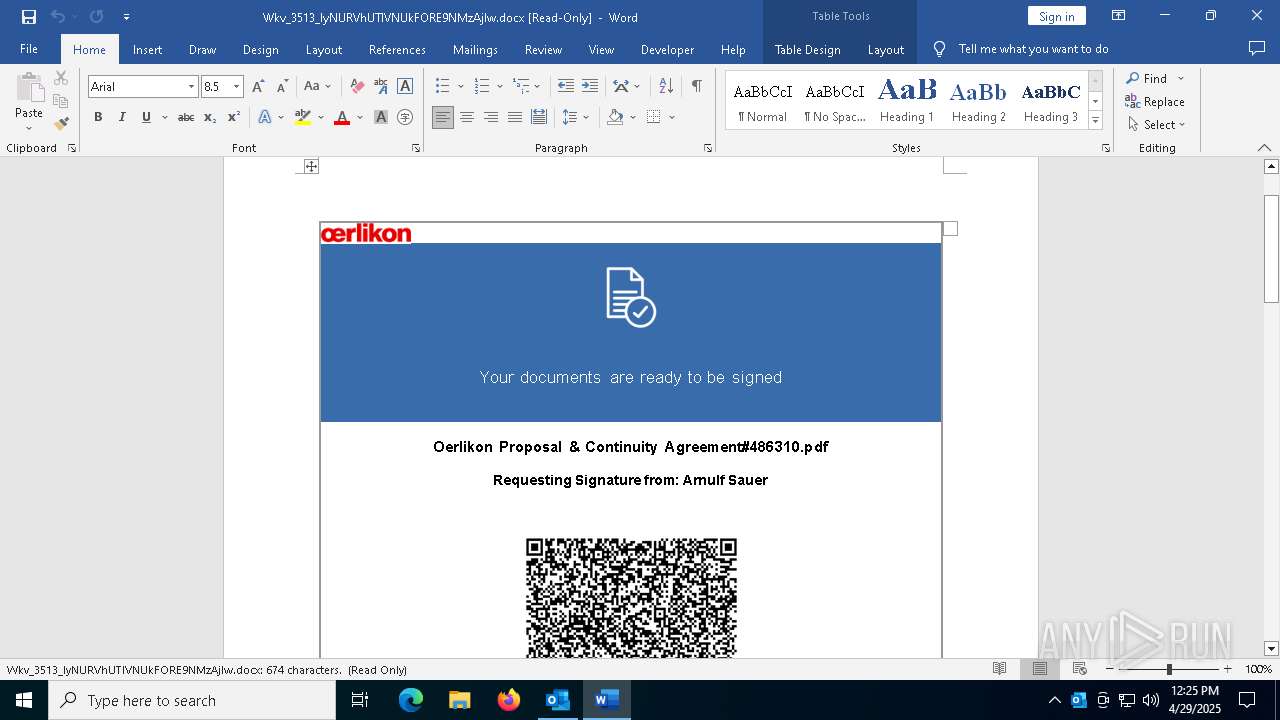
Task: Switch to the References ribbon tab
Action: click(397, 49)
